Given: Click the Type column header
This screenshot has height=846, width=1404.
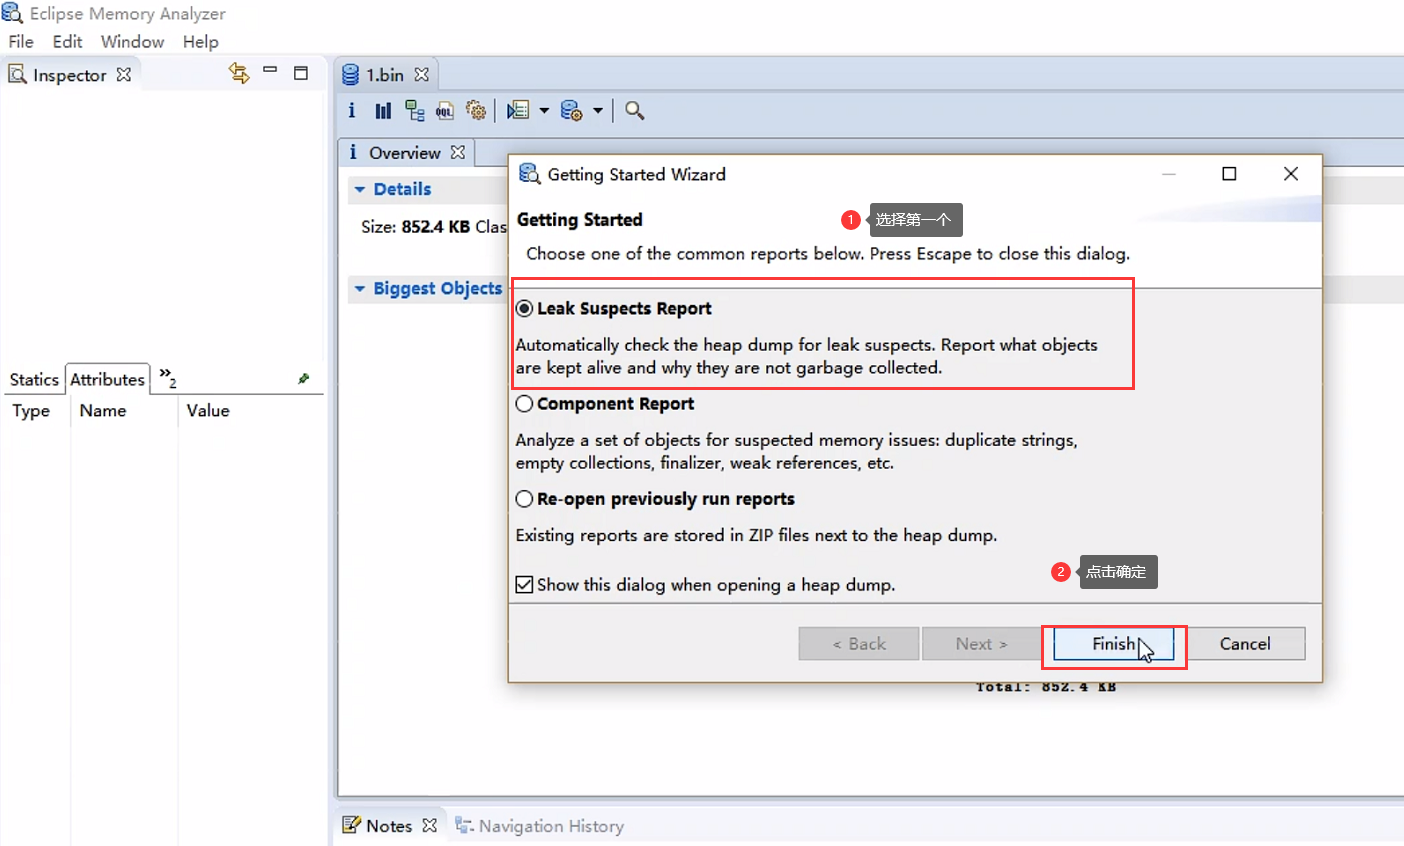Looking at the screenshot, I should click(31, 410).
